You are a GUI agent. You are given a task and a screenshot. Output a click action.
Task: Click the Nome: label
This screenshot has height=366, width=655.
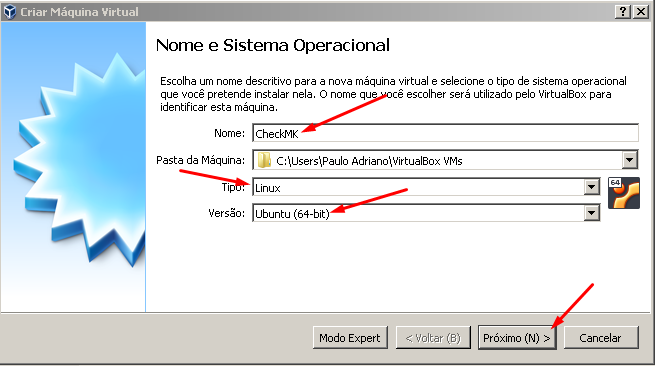point(229,133)
